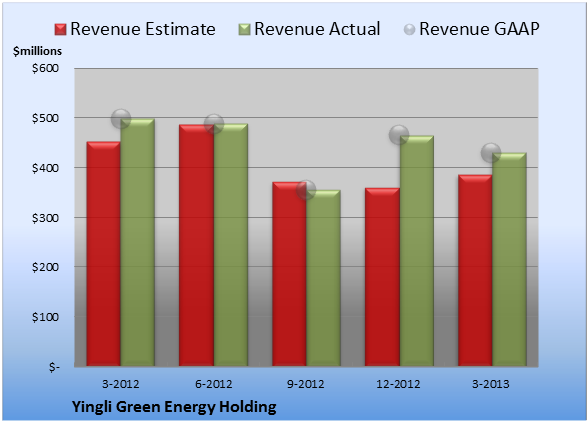Select the green actual bar for 3-2013
Image resolution: width=588 pixels, height=422 pixels.
(x=509, y=260)
